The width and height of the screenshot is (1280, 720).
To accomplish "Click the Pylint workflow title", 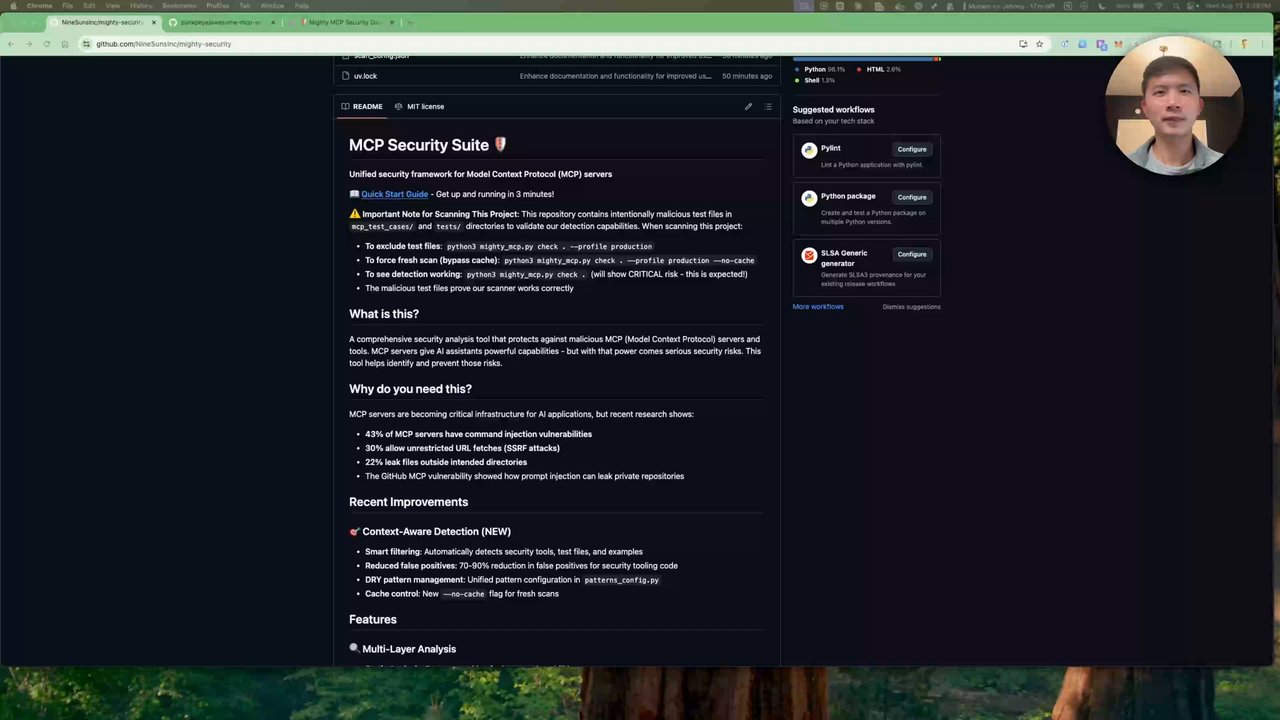I will click(831, 148).
